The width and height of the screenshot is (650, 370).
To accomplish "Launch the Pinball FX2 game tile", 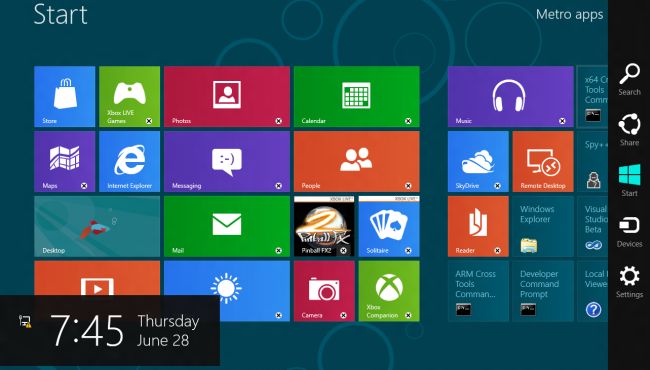I will 324,226.
